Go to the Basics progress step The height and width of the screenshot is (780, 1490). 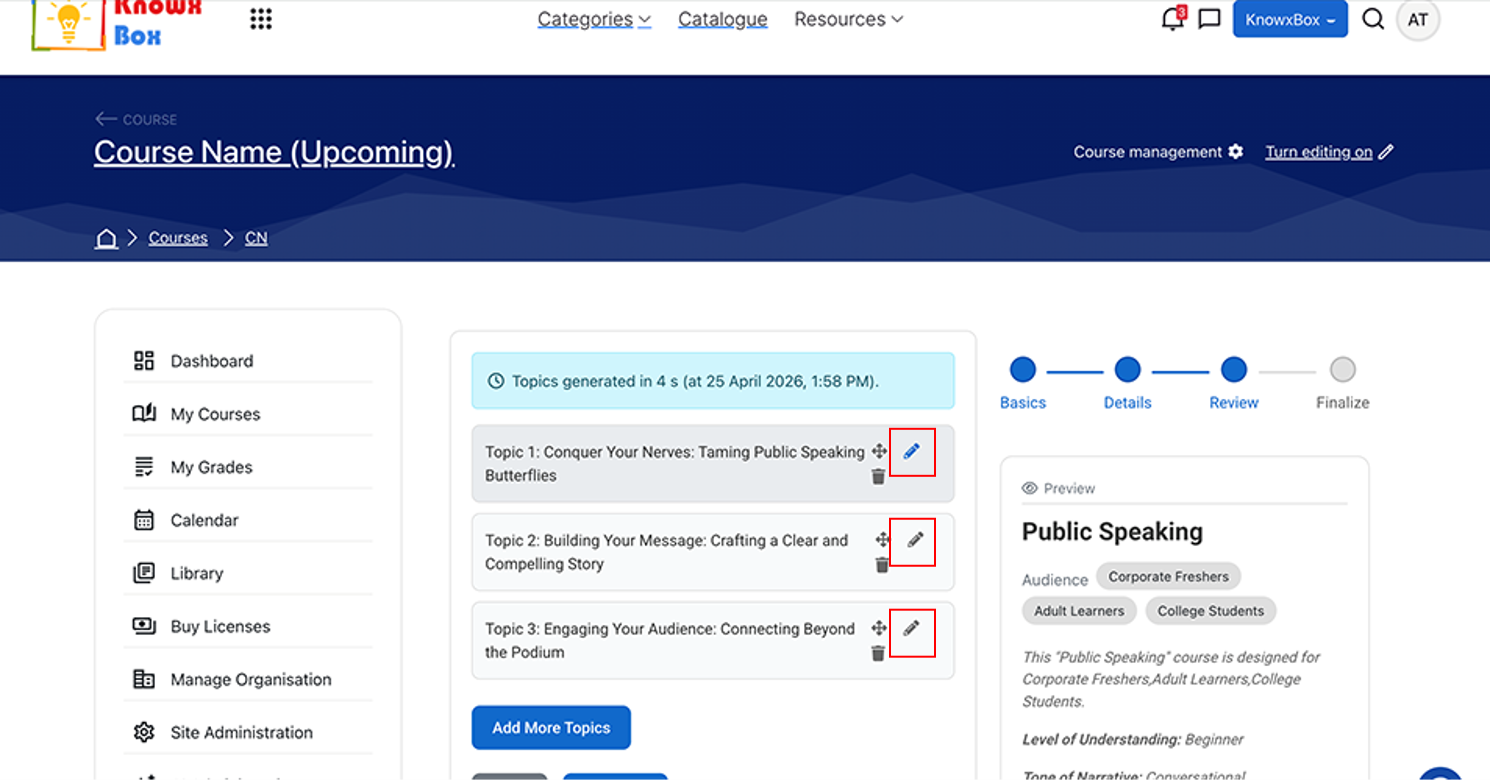pos(1023,384)
